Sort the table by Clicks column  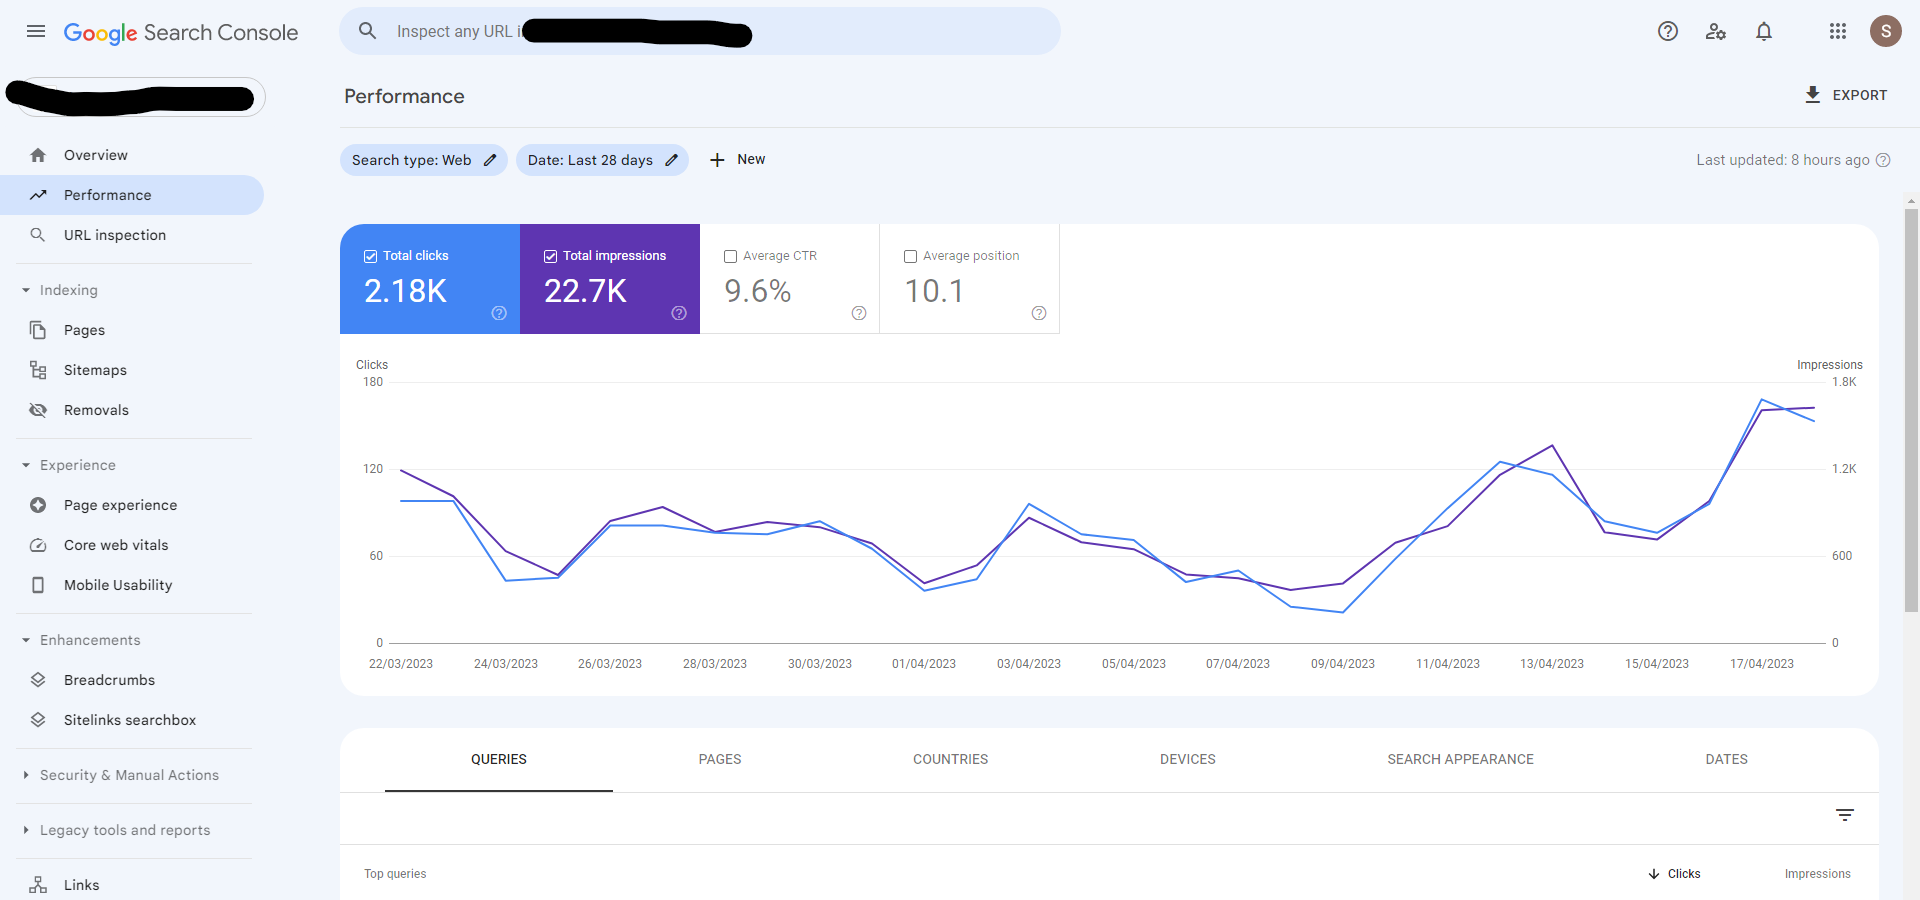1675,874
